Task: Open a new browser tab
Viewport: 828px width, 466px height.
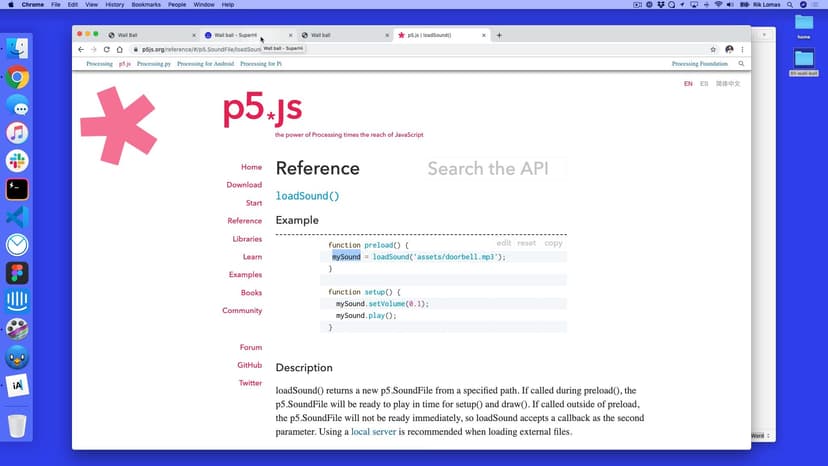Action: pyautogui.click(x=499, y=35)
